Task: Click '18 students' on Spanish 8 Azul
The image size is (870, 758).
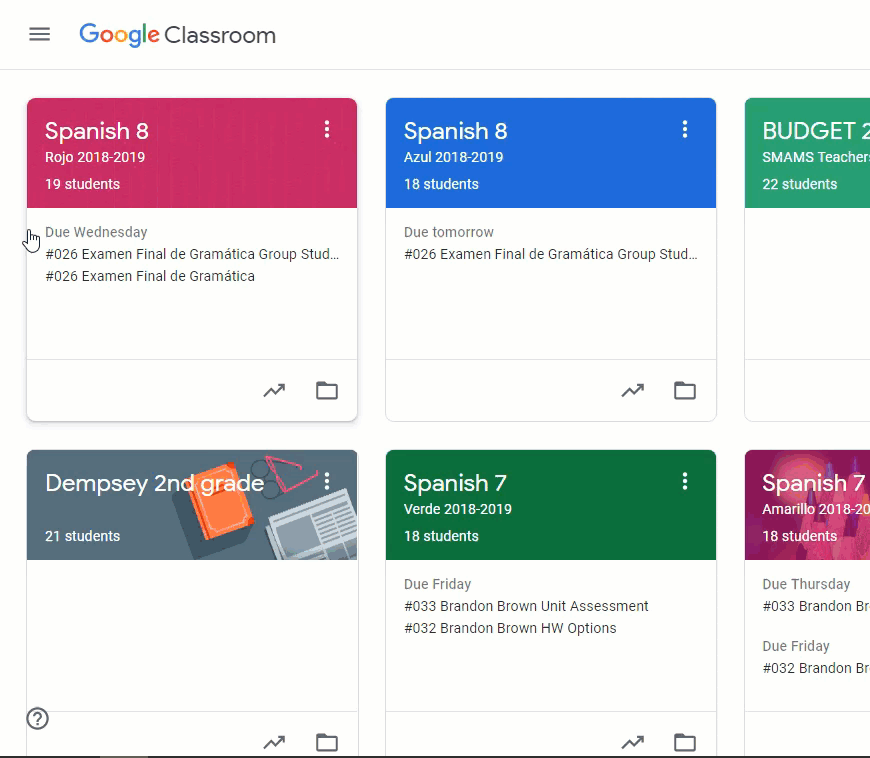Action: tap(441, 184)
